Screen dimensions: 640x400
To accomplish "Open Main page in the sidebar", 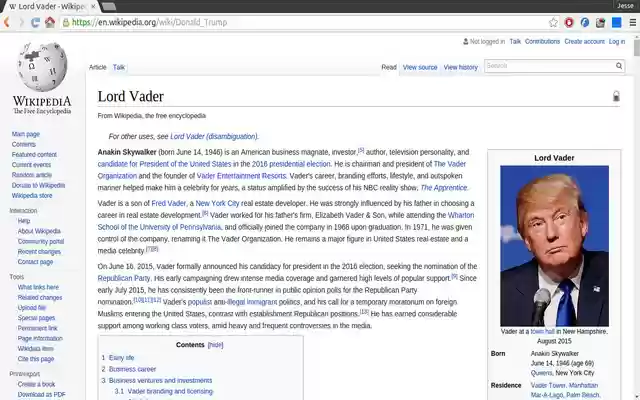I will tap(26, 134).
